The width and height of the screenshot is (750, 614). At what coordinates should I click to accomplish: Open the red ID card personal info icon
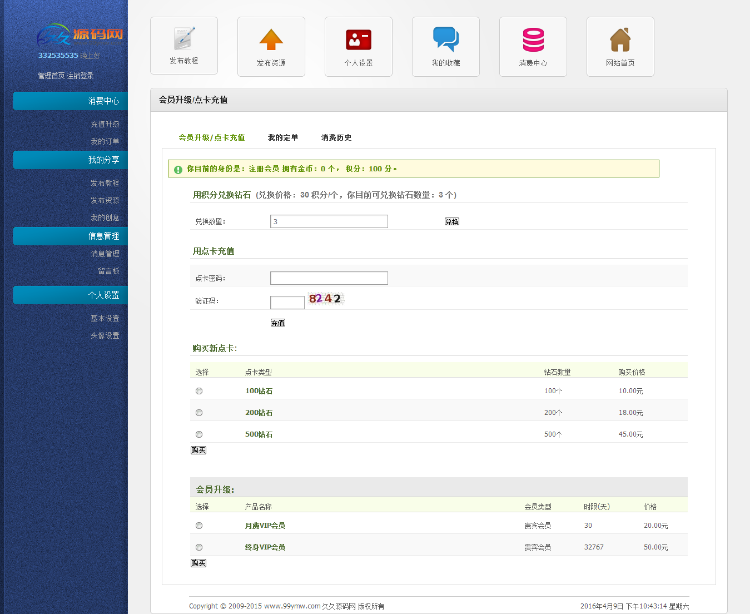[358, 40]
